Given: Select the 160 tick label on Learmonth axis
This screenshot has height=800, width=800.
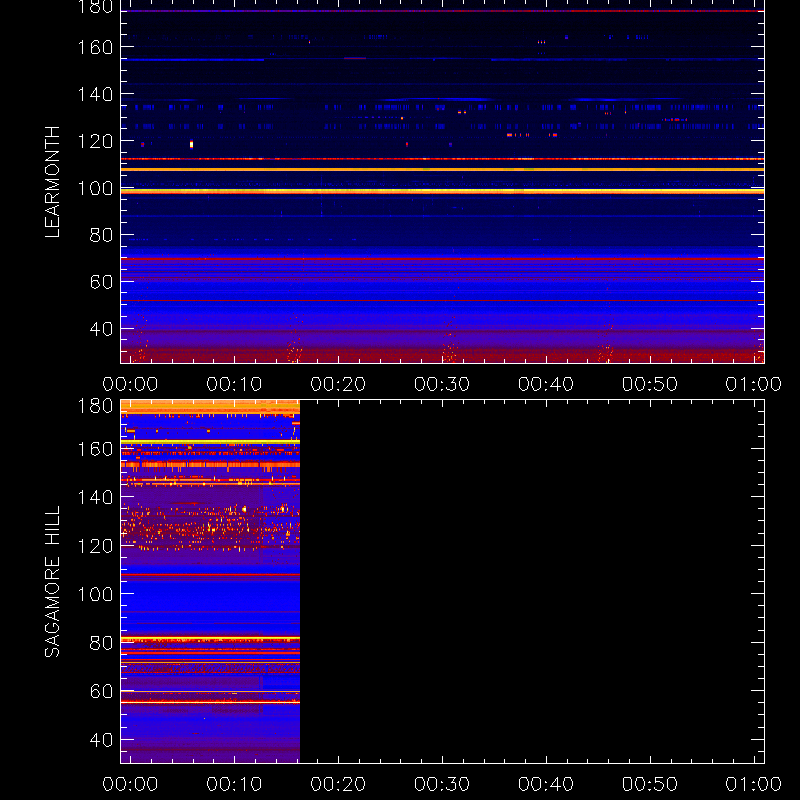Looking at the screenshot, I should tap(95, 47).
